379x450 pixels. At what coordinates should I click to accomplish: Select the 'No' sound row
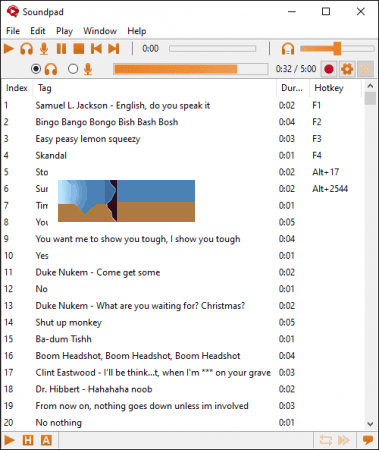click(x=182, y=289)
